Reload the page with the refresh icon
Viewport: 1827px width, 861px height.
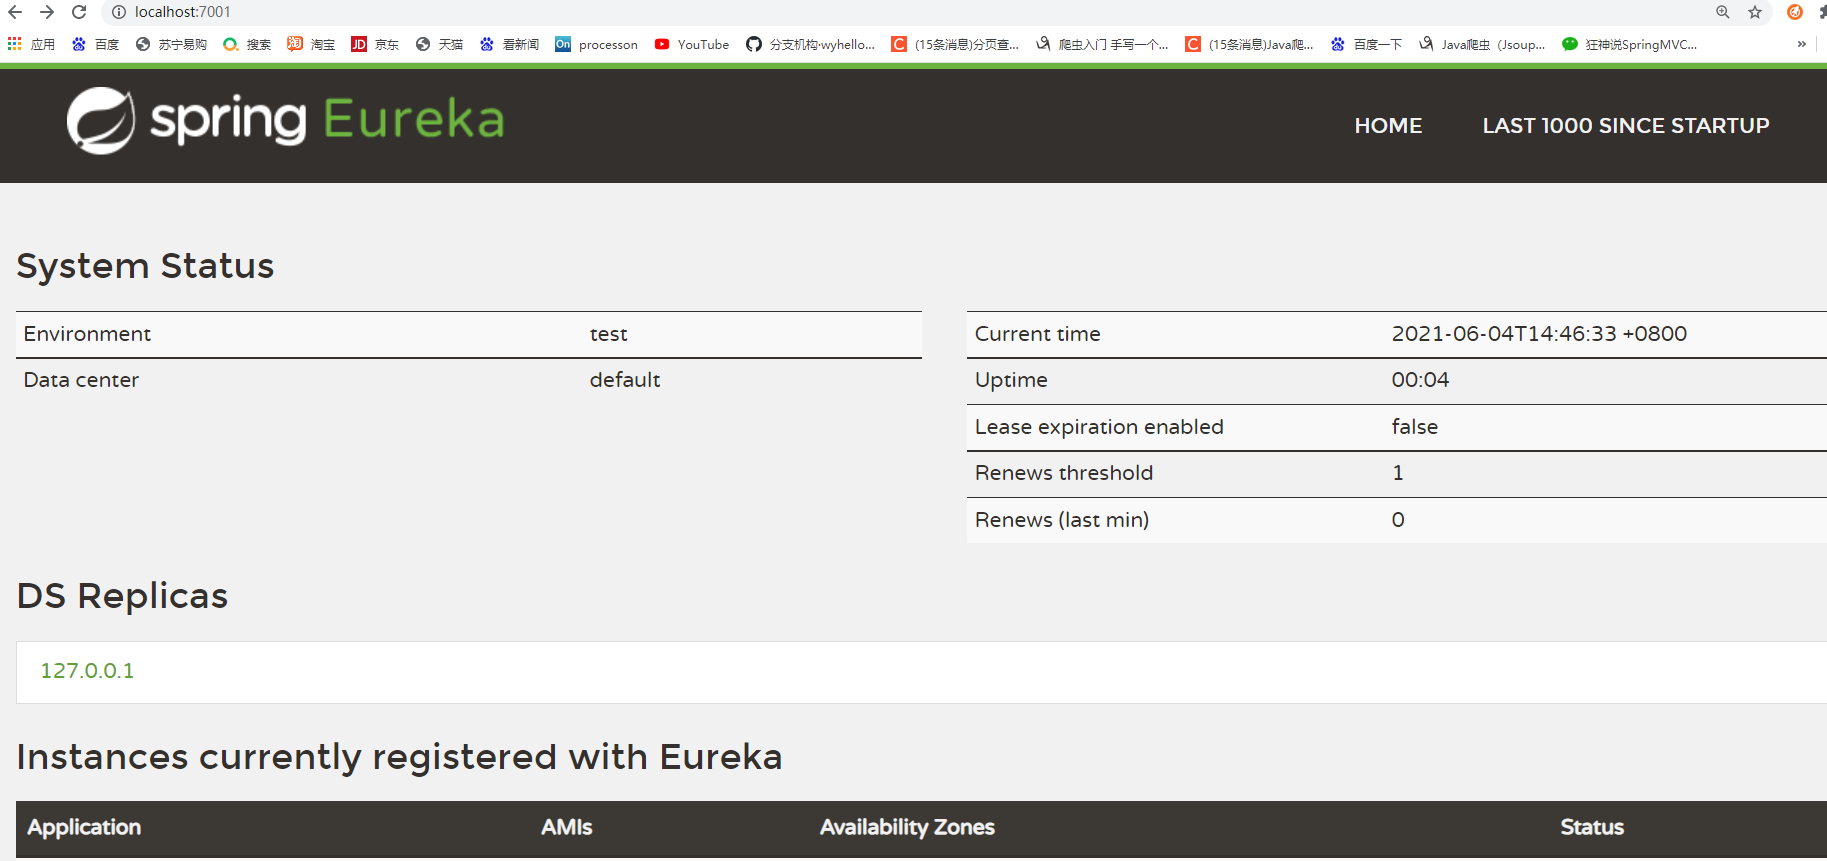click(79, 12)
